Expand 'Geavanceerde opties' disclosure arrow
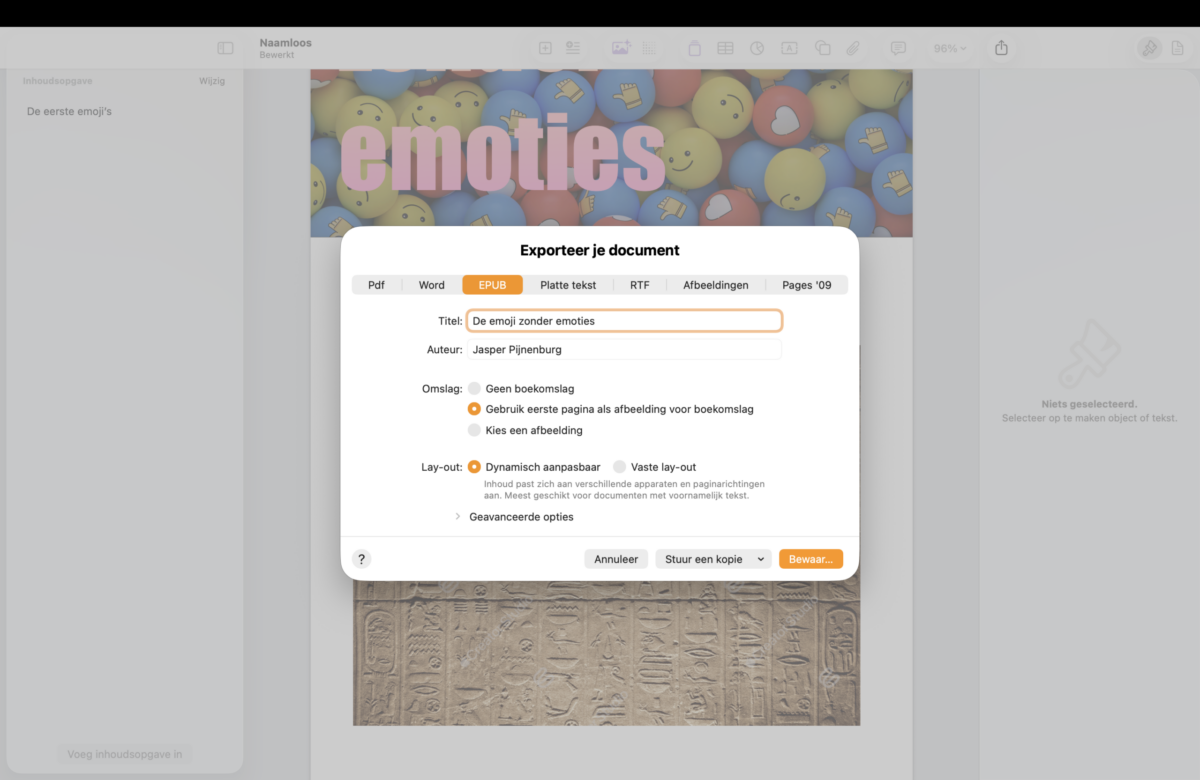 tap(458, 517)
